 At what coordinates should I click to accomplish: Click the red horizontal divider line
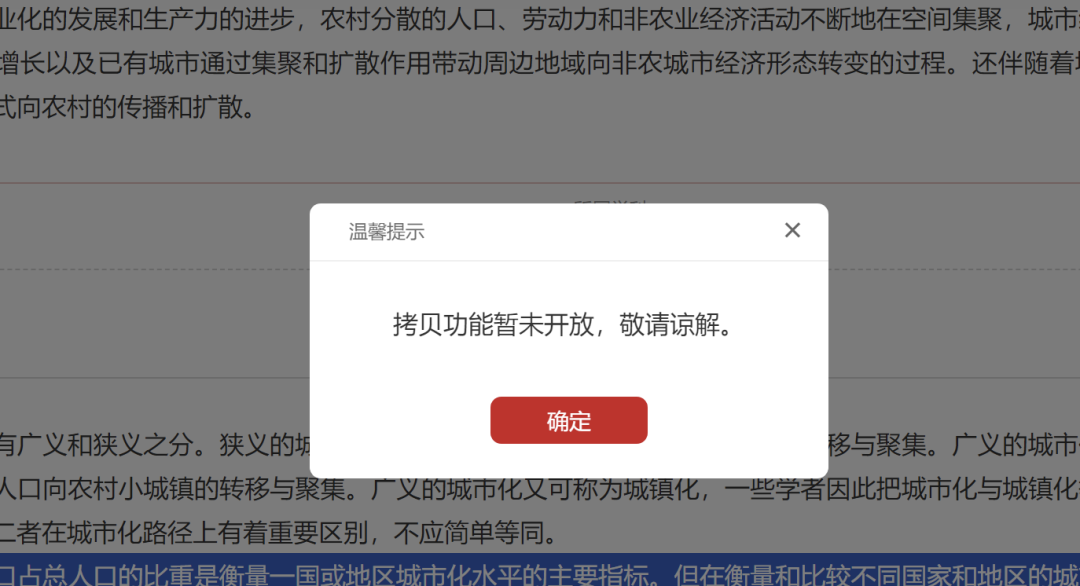click(540, 183)
